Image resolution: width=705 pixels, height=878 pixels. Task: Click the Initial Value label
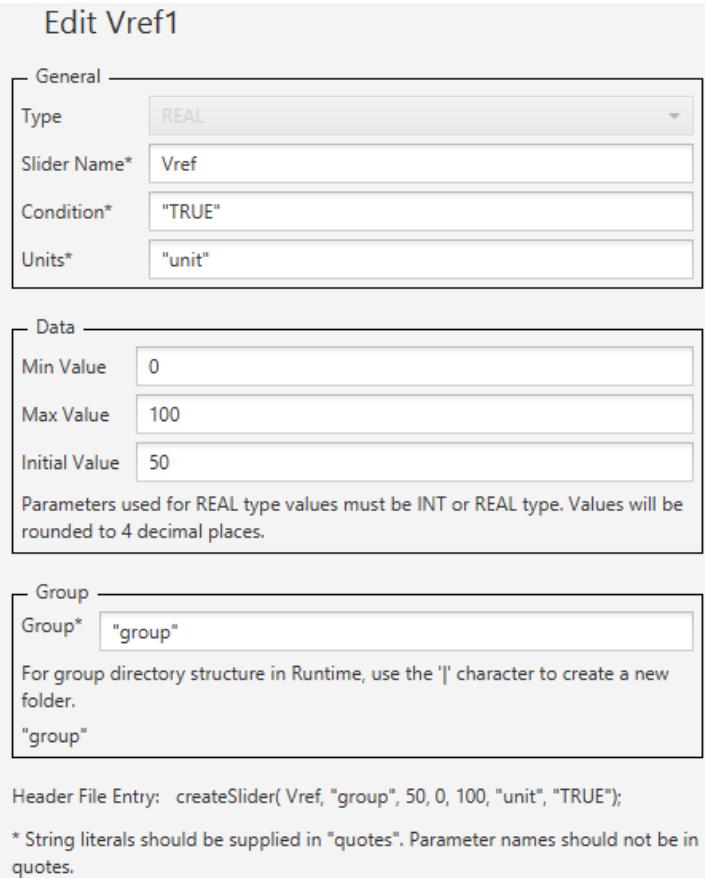[x=69, y=463]
